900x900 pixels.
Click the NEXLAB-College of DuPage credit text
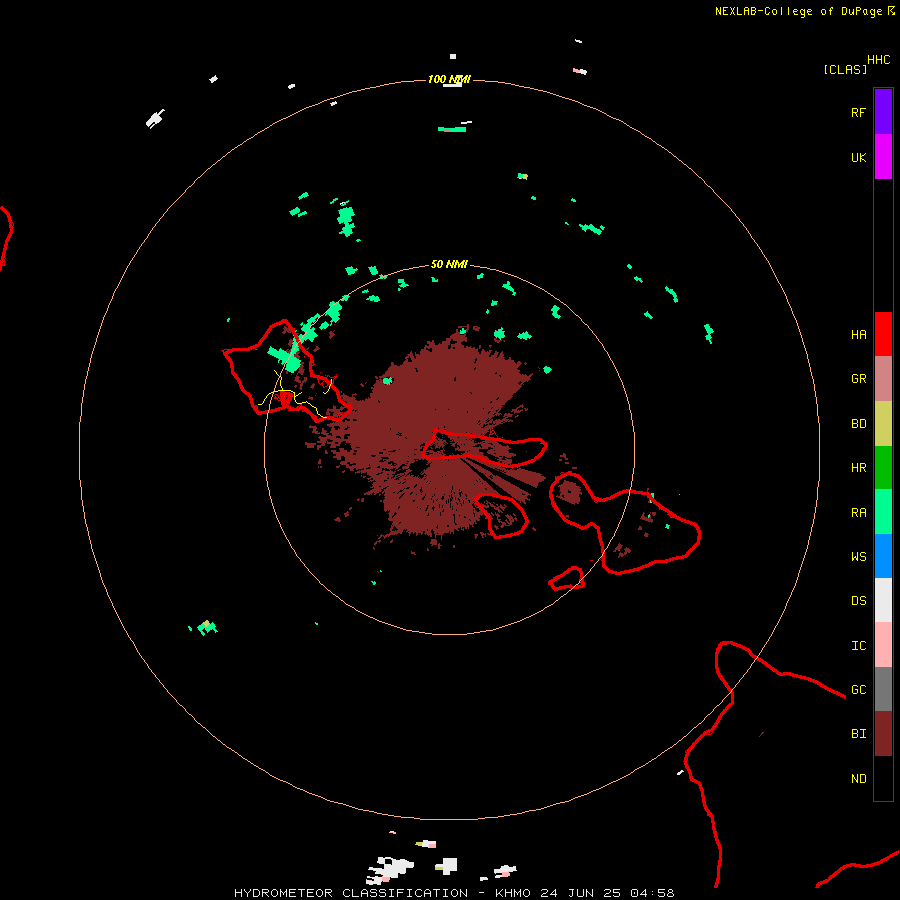click(798, 11)
